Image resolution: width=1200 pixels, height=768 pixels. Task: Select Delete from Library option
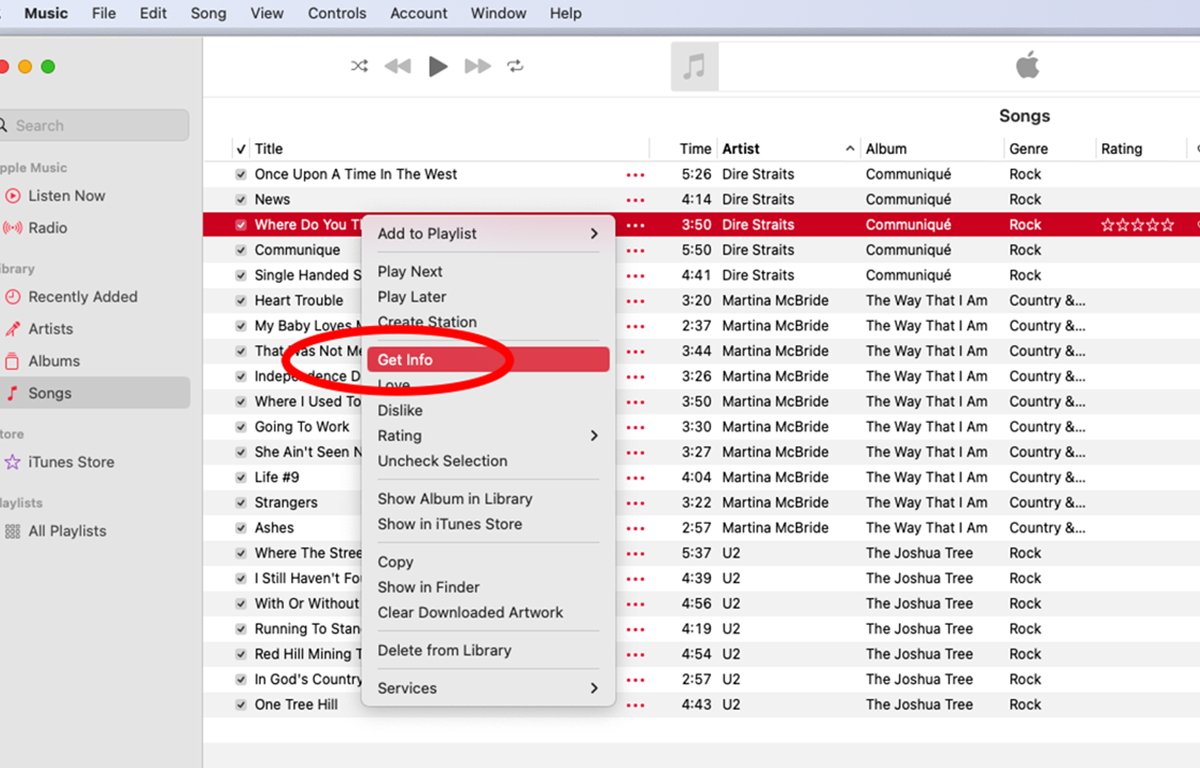click(x=444, y=650)
